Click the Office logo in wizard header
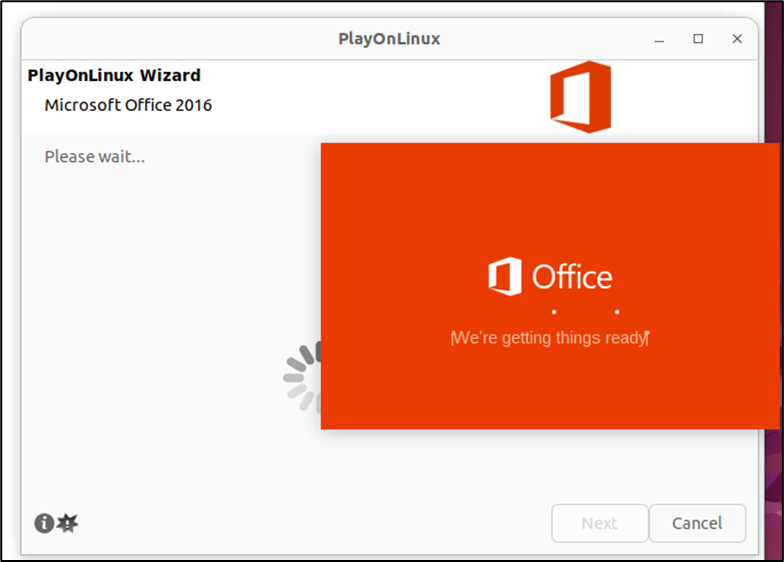This screenshot has width=784, height=562. pyautogui.click(x=580, y=97)
